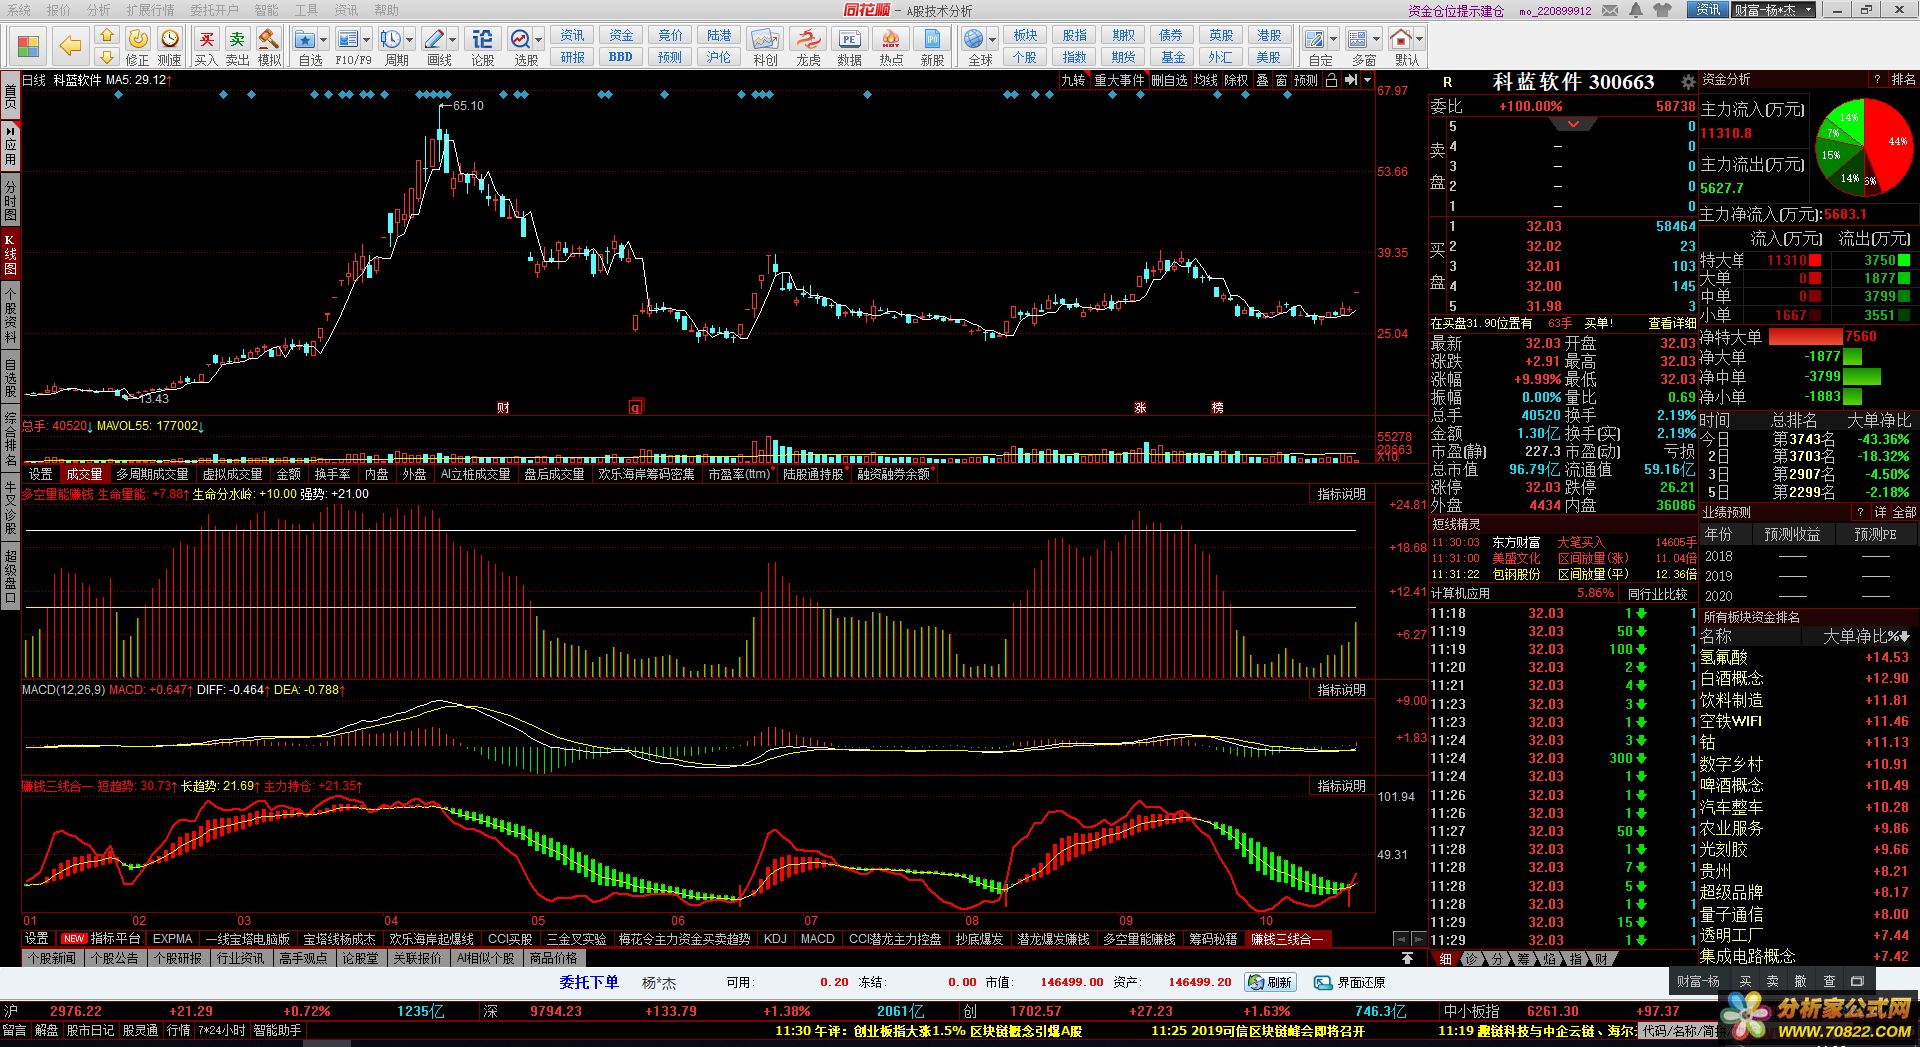The height and width of the screenshot is (1047, 1920).
Task: Expand the 周期 dropdown arrow
Action: point(409,40)
